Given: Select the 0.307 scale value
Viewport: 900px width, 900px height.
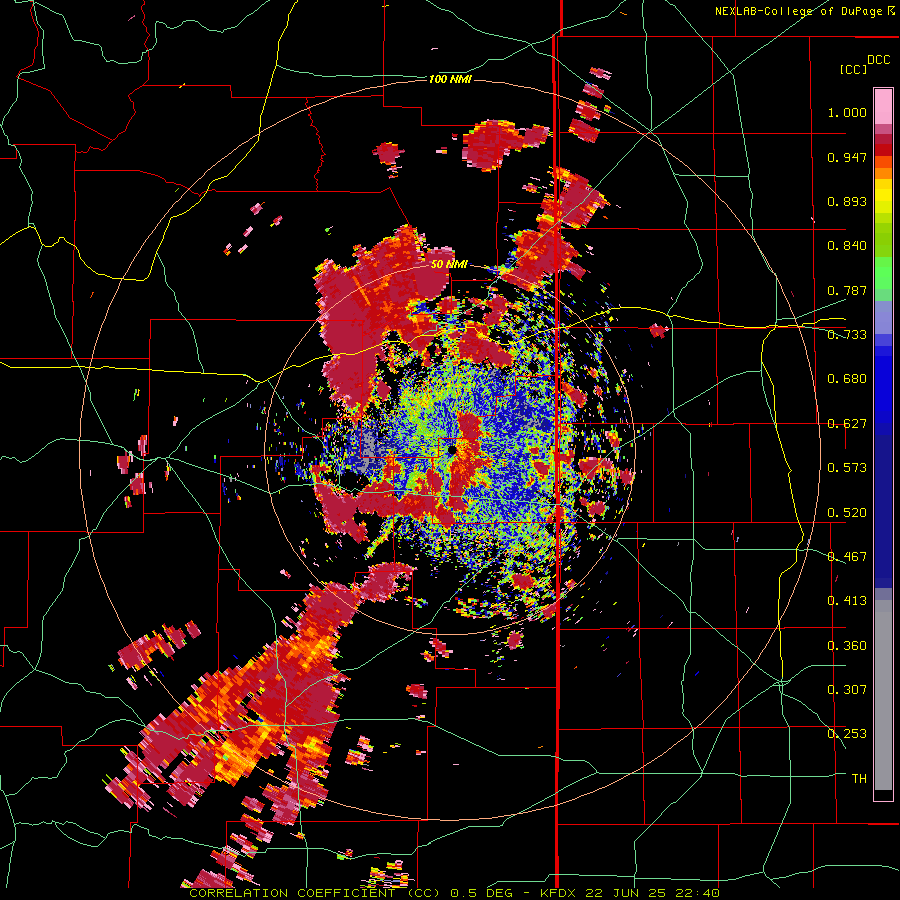Looking at the screenshot, I should (847, 690).
